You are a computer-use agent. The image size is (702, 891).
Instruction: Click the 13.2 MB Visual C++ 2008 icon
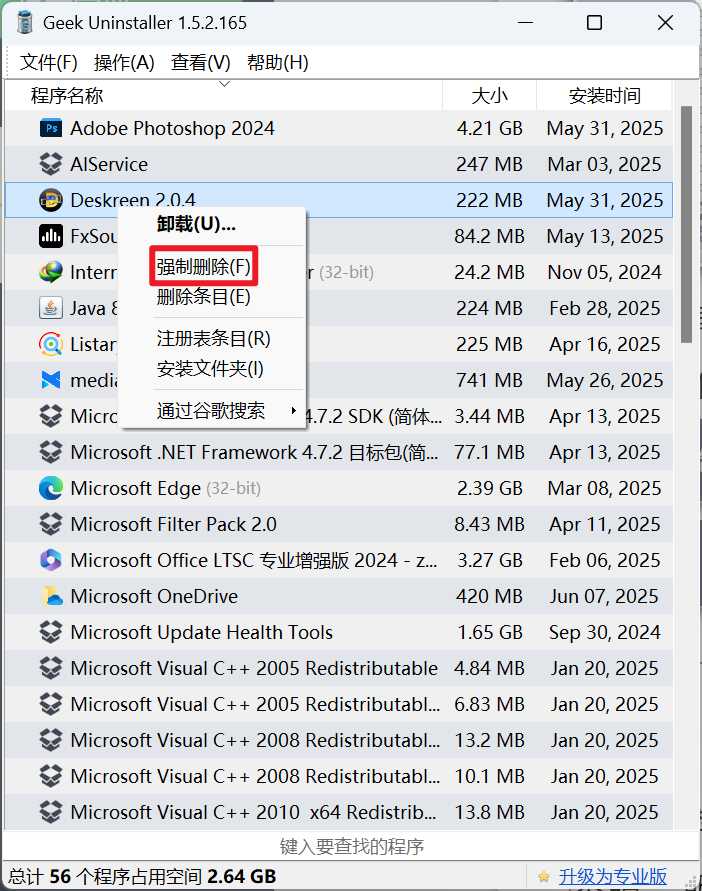[51, 740]
